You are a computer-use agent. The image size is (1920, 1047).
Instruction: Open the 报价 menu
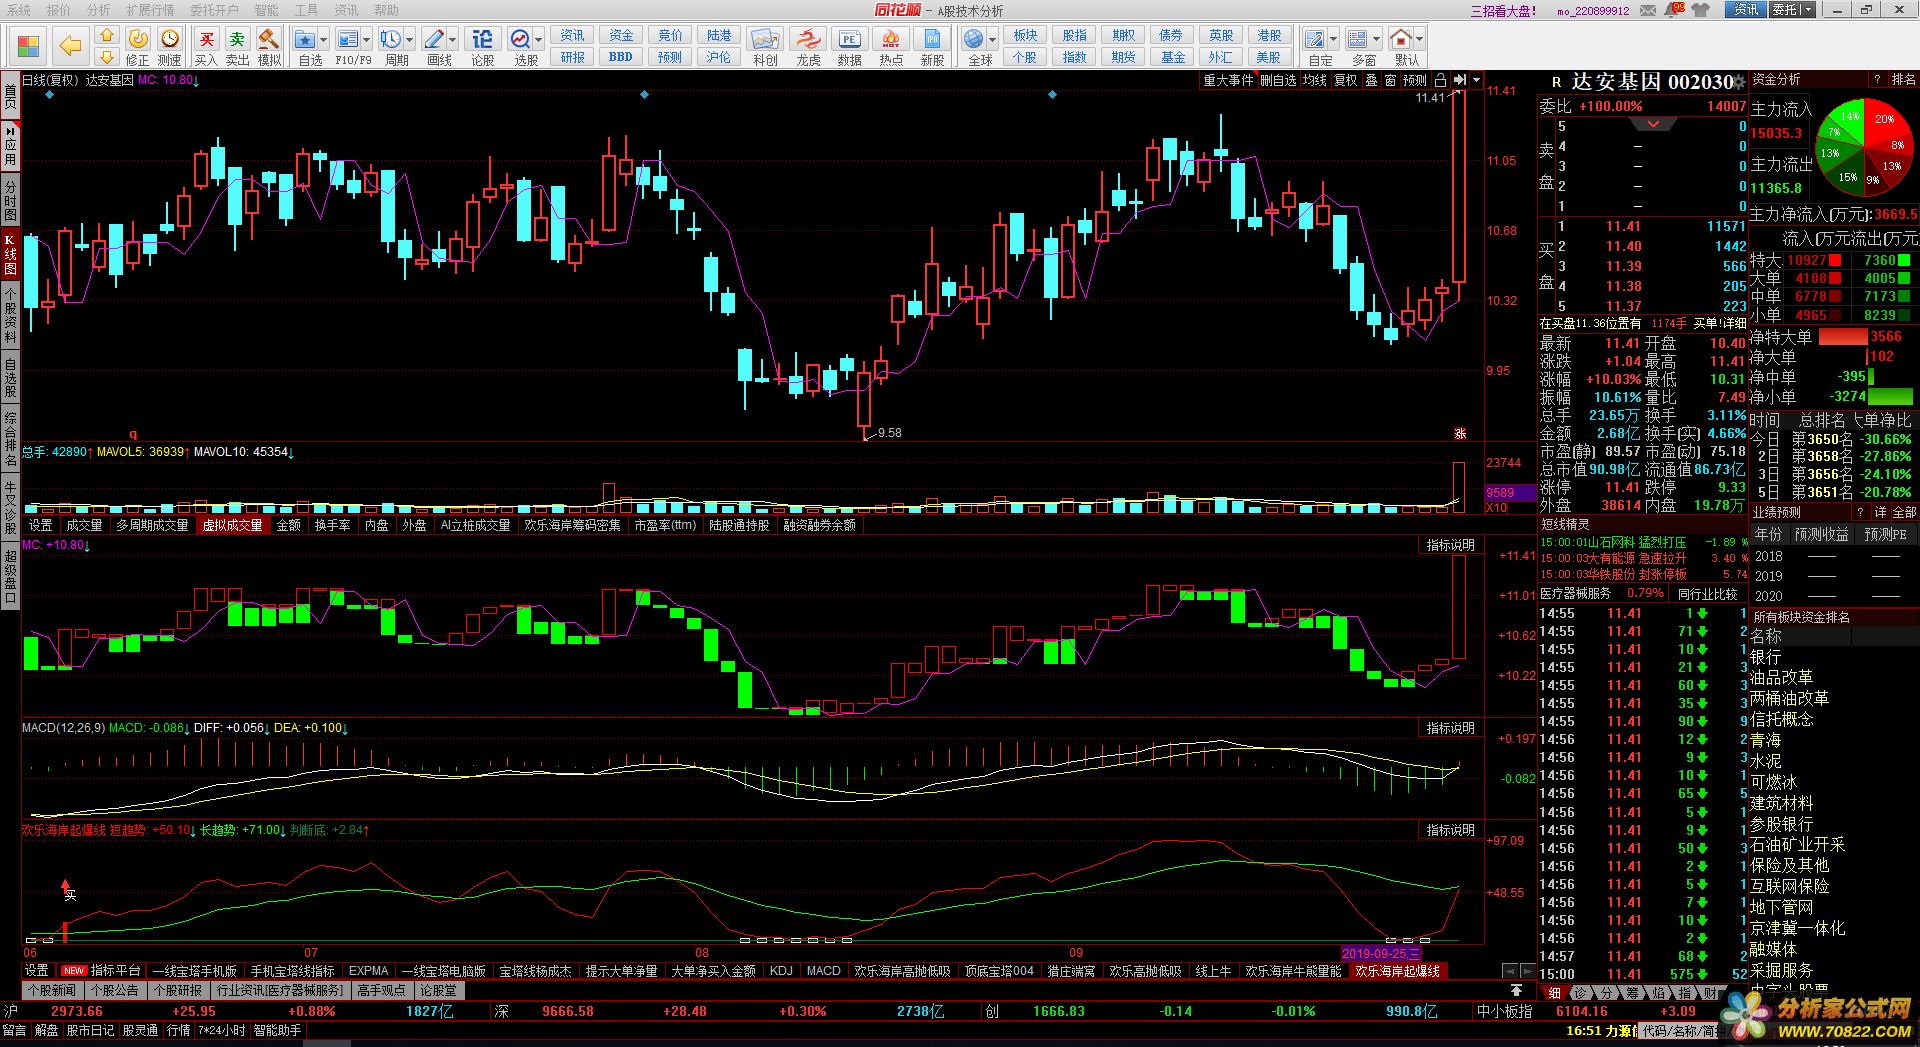point(59,9)
